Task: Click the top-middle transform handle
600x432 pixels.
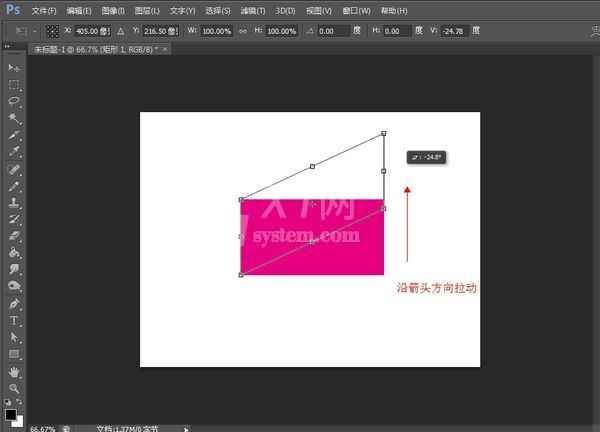Action: tap(312, 166)
